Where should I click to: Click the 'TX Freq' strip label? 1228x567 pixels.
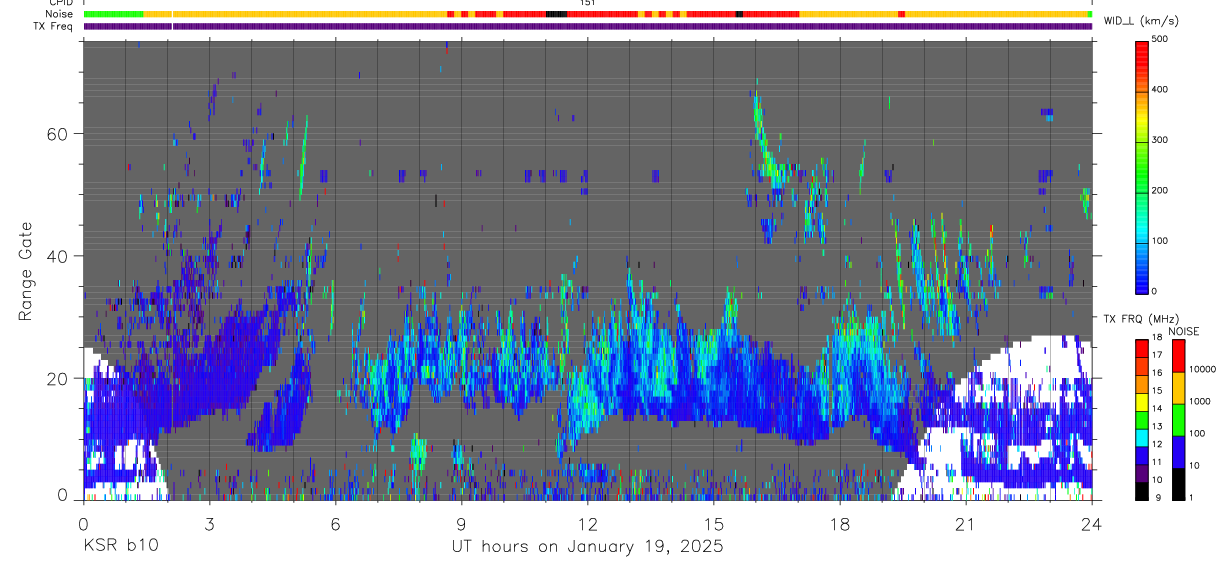pos(54,26)
